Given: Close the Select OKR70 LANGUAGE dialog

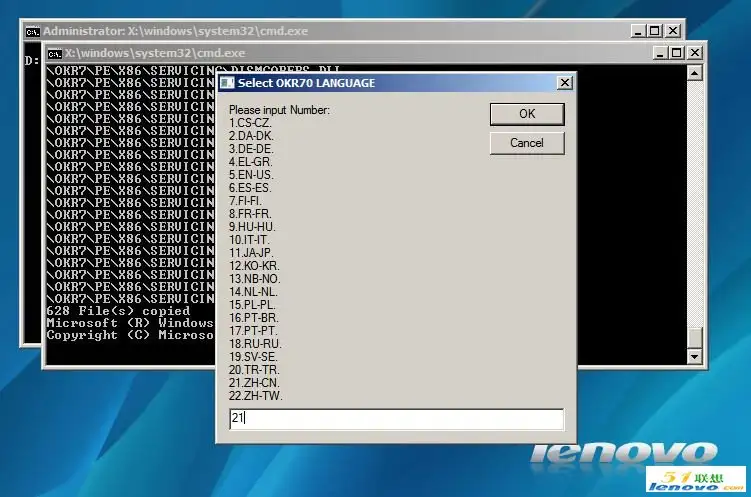Looking at the screenshot, I should click(565, 83).
